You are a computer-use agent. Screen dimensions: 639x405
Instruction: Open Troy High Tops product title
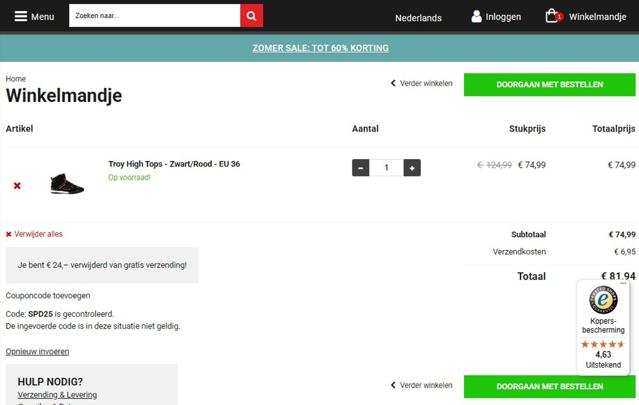(x=174, y=164)
